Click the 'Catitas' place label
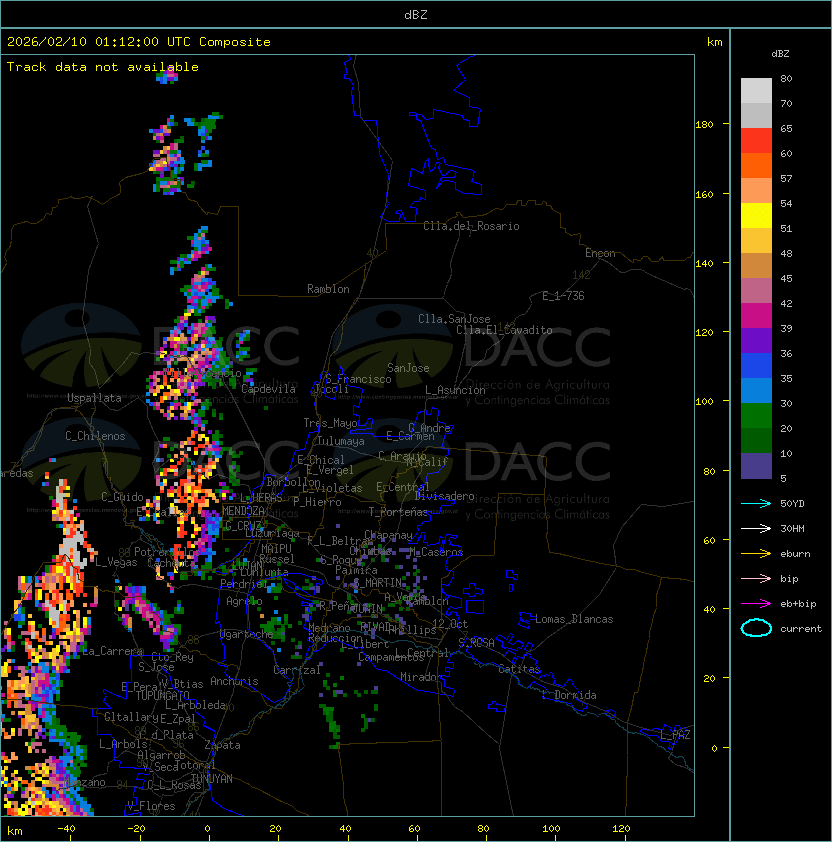 point(519,669)
